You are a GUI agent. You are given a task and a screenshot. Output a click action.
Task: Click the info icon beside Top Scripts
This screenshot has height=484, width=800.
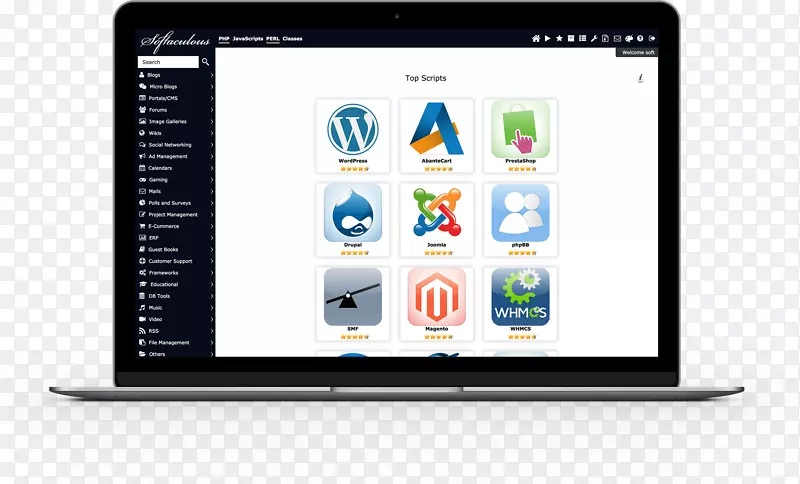tap(640, 78)
